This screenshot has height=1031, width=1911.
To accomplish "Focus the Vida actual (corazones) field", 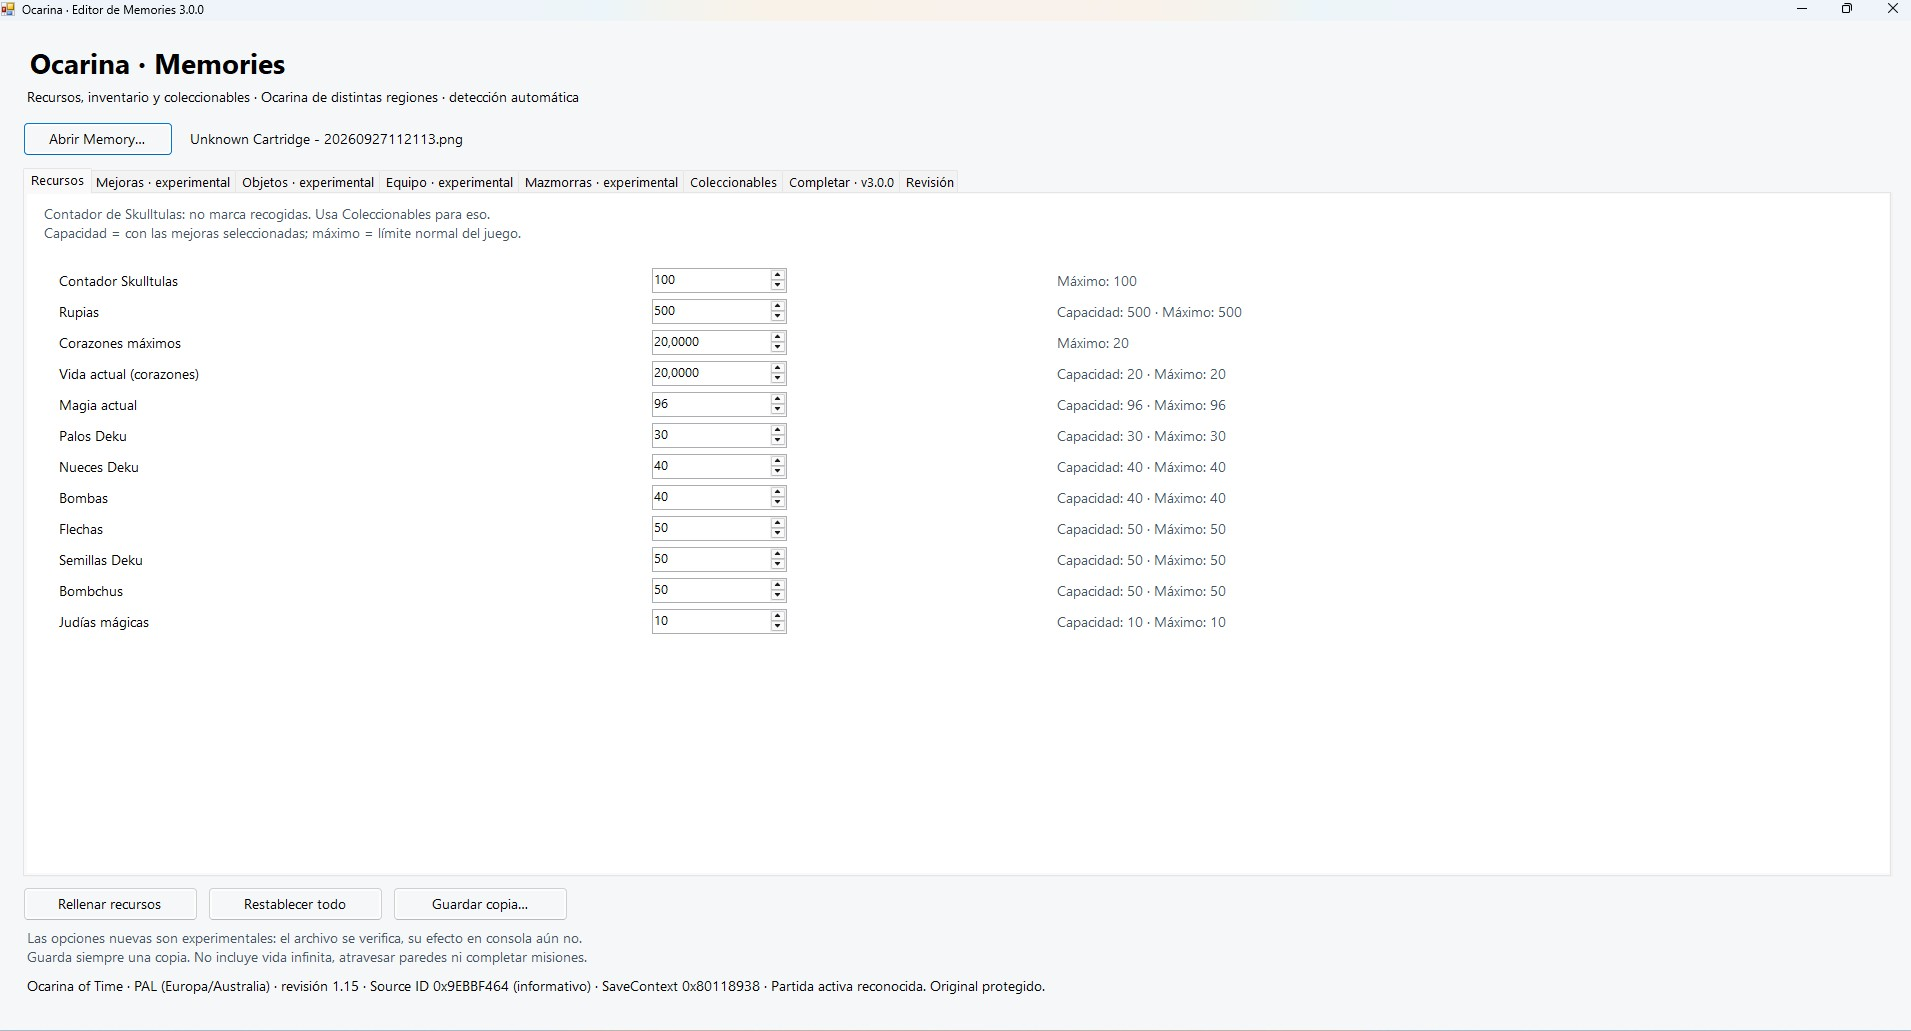I will [710, 373].
